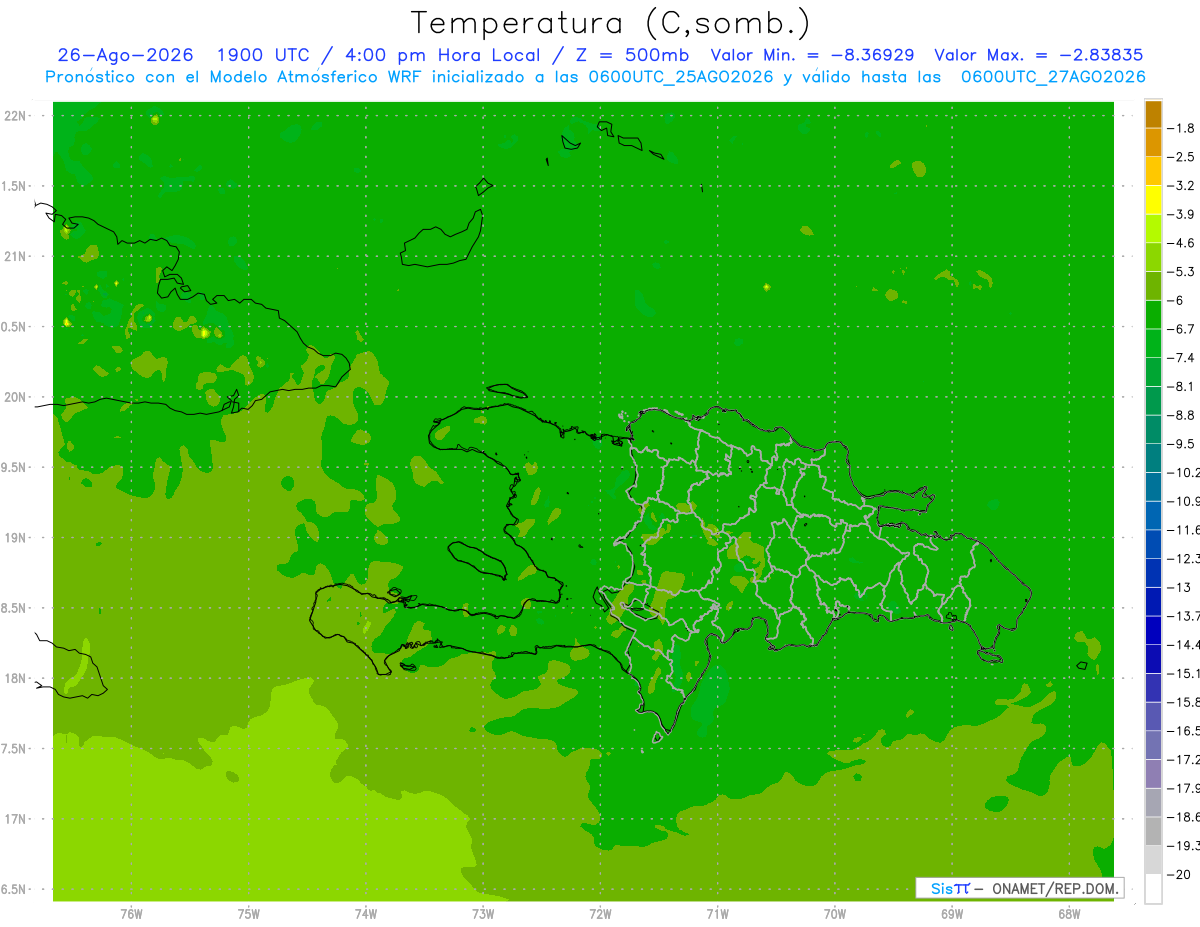This screenshot has height=927, width=1200.
Task: Click the '70W' longitude label
Action: click(834, 913)
